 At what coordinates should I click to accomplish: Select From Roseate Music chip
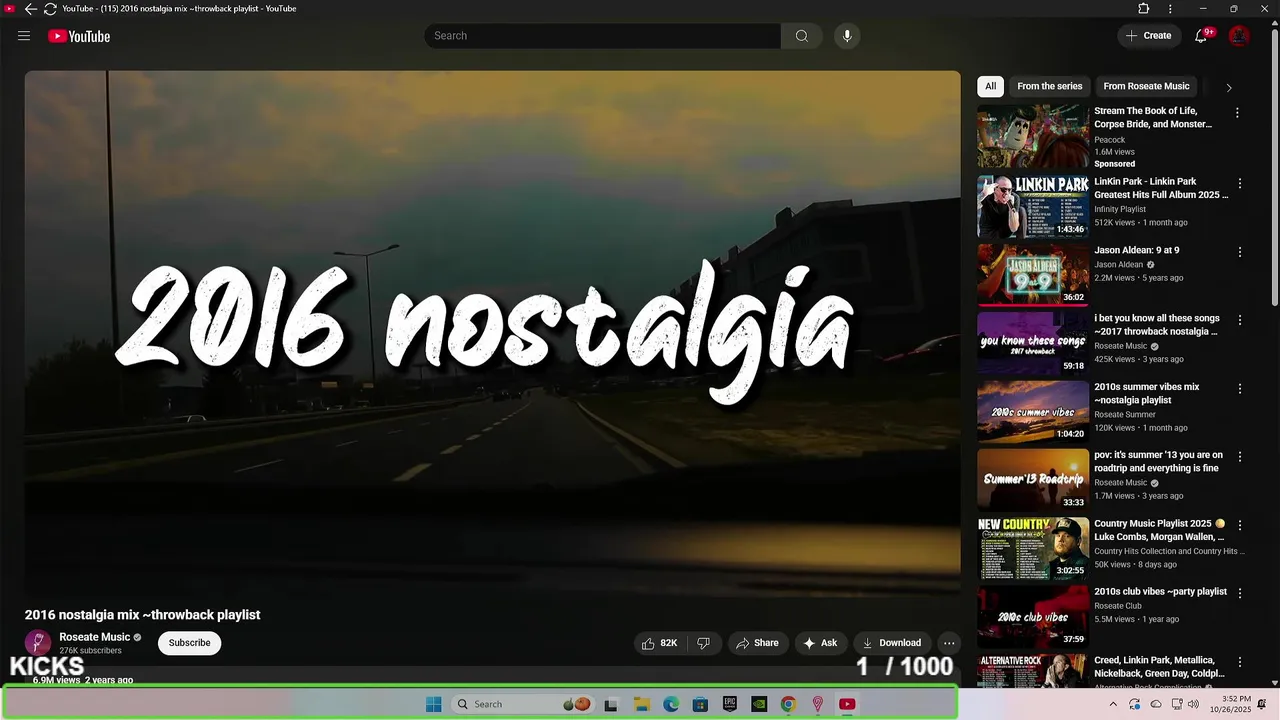coord(1146,86)
